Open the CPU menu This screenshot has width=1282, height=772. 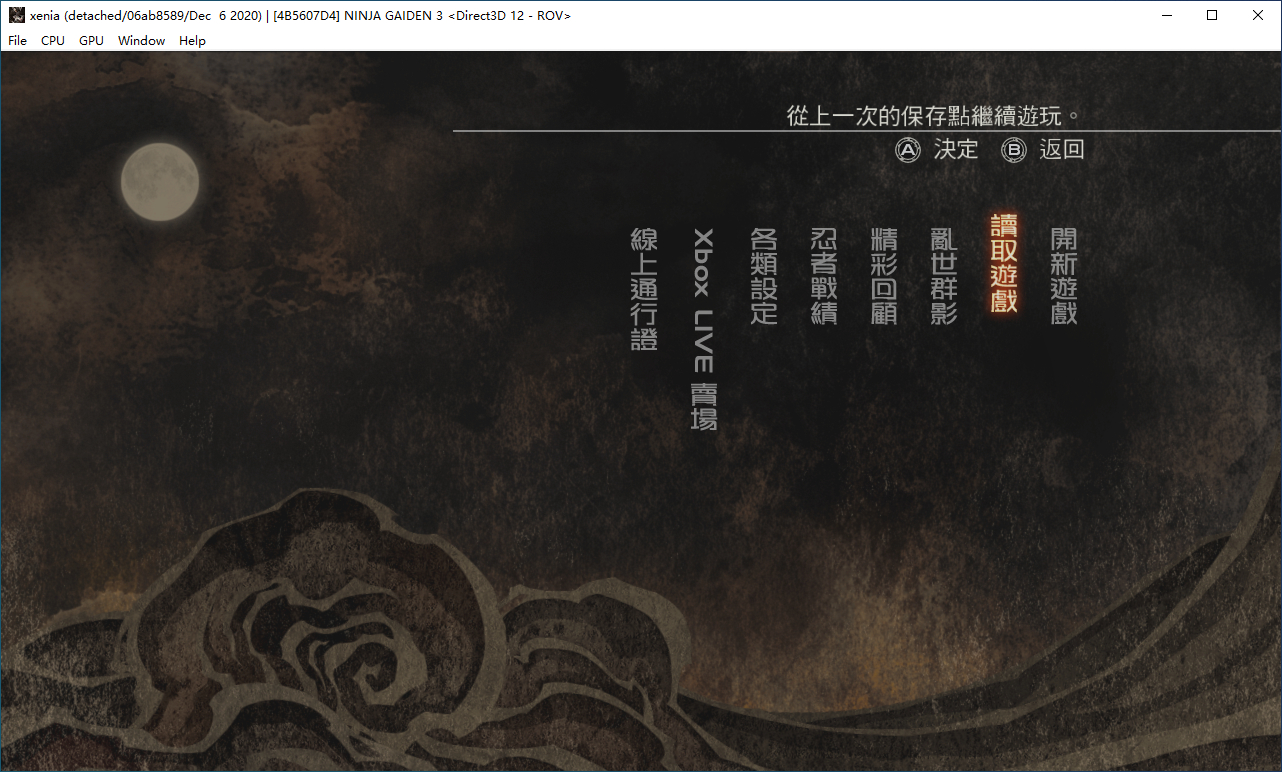pyautogui.click(x=53, y=41)
